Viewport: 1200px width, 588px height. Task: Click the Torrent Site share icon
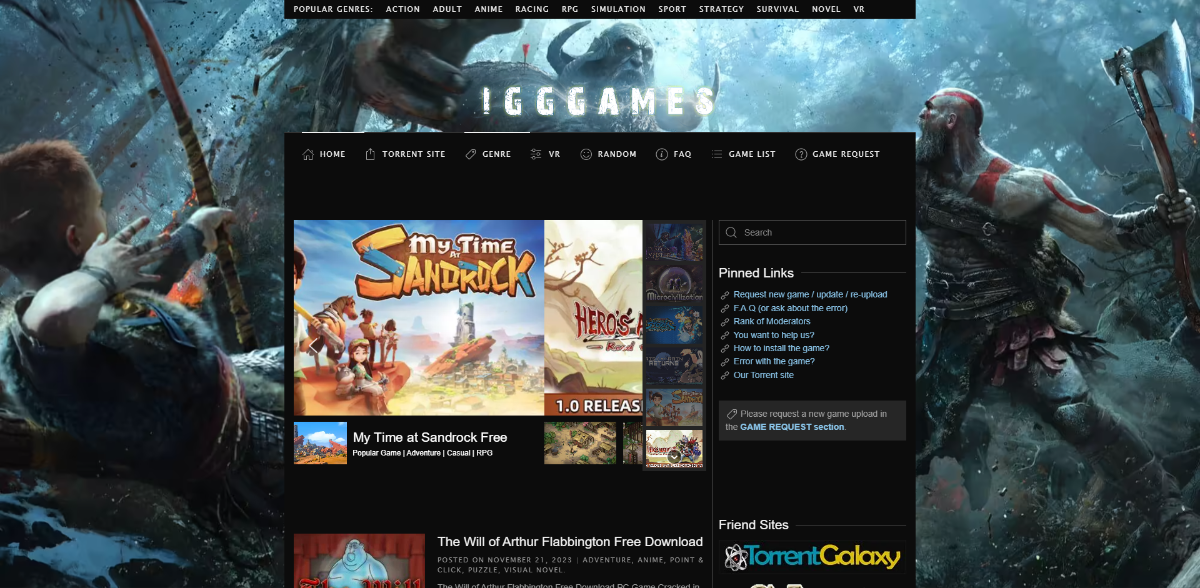(x=370, y=154)
